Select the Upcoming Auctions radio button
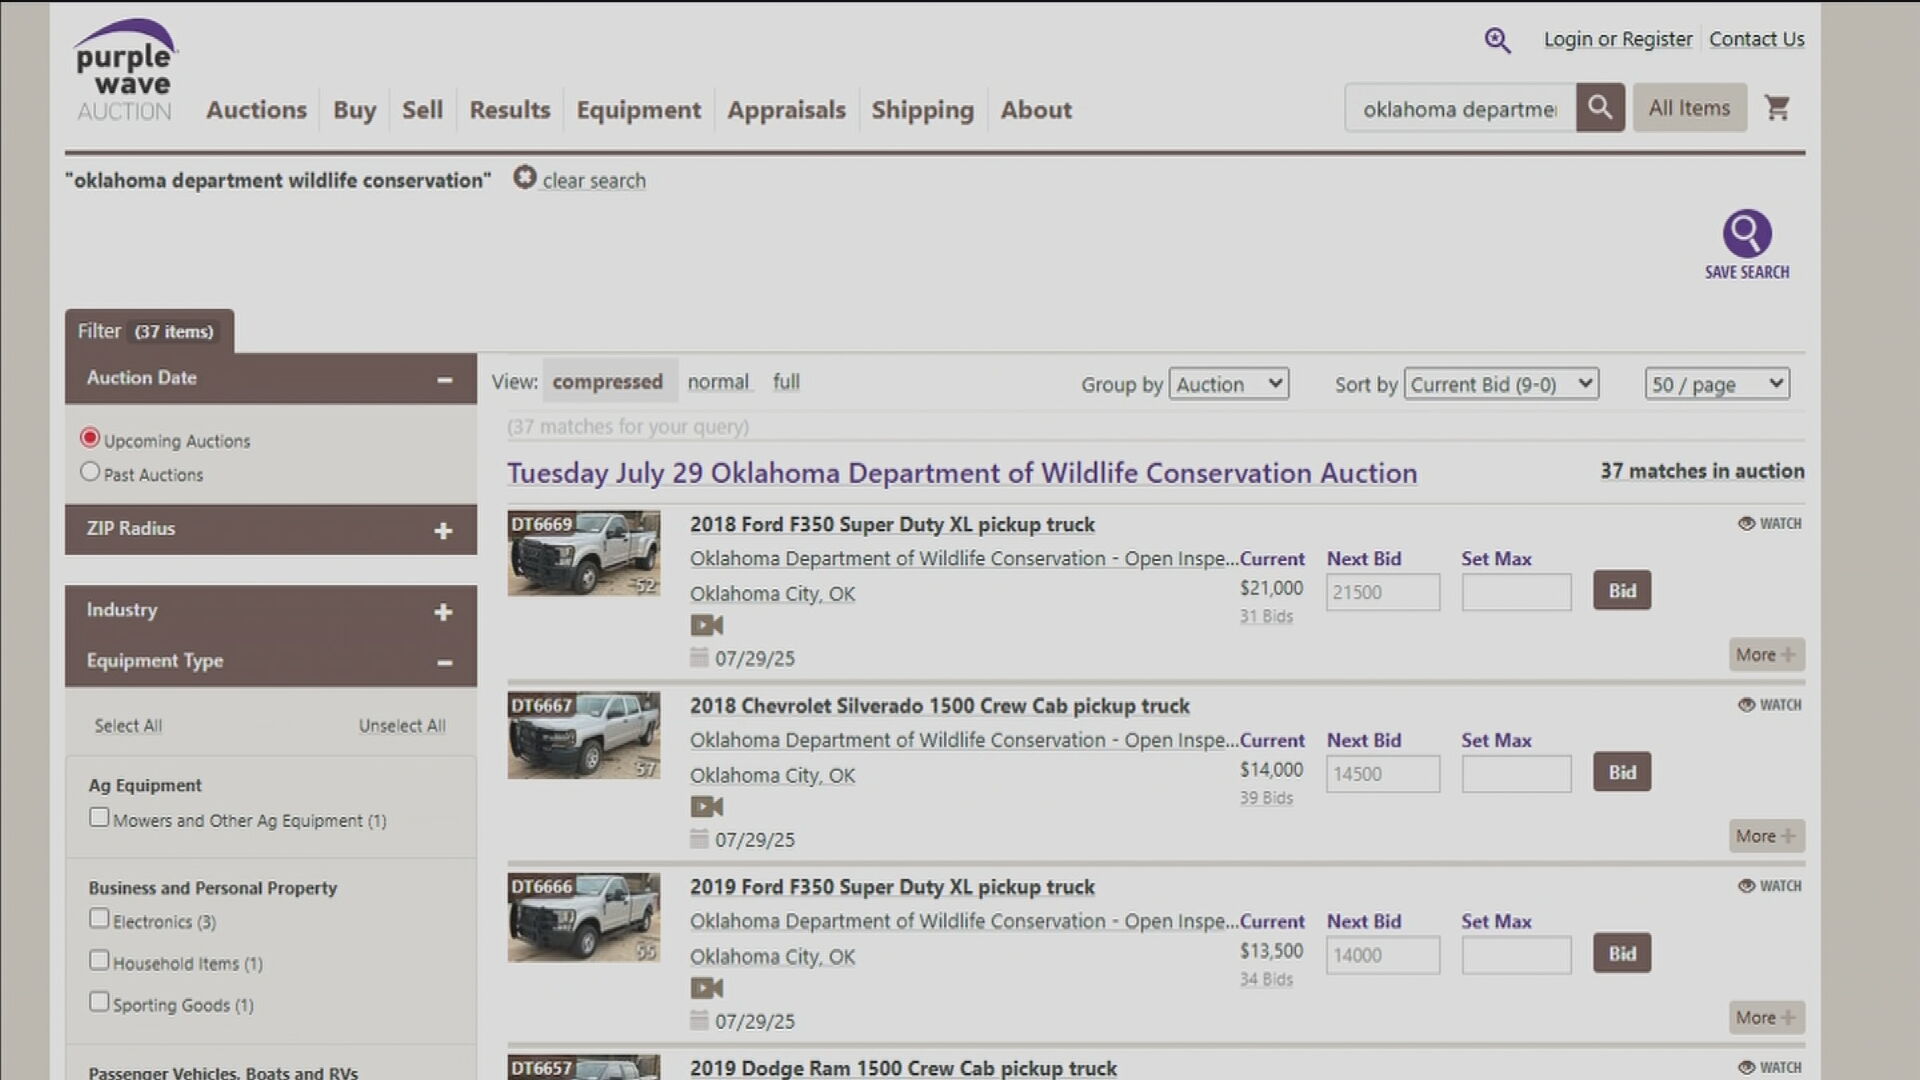 (90, 438)
